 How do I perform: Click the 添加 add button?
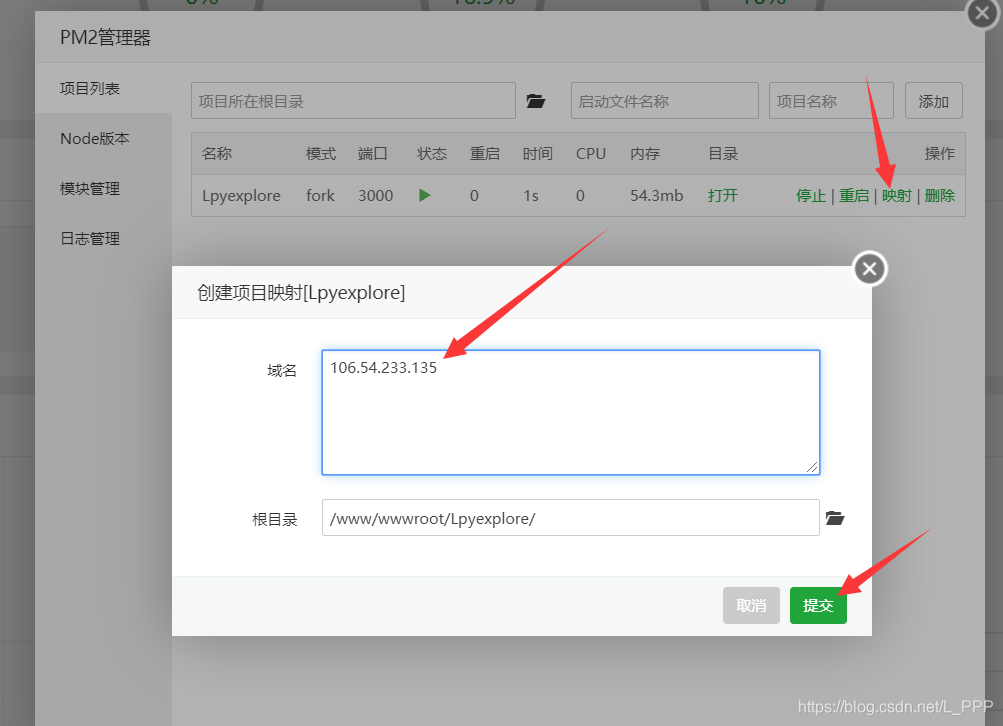(933, 101)
